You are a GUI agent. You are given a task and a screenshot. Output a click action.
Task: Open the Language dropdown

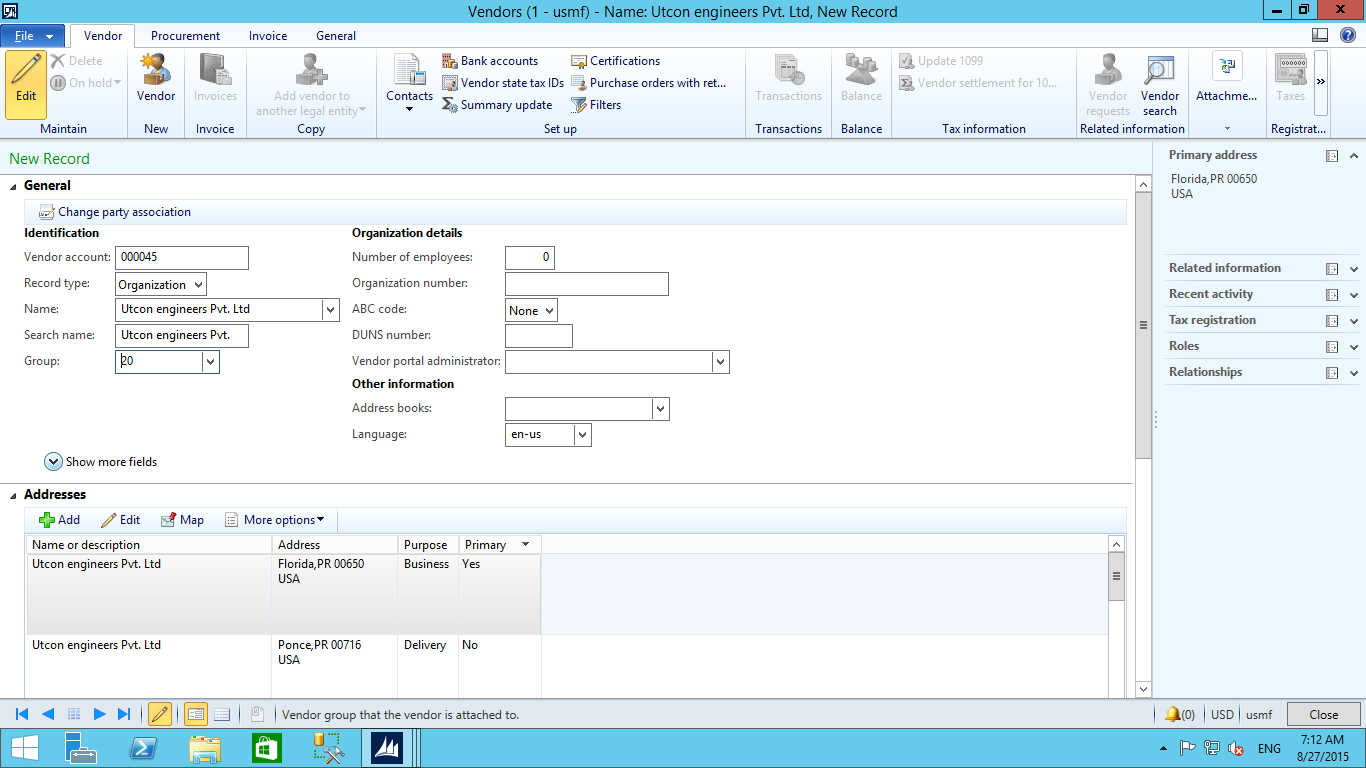(x=582, y=435)
